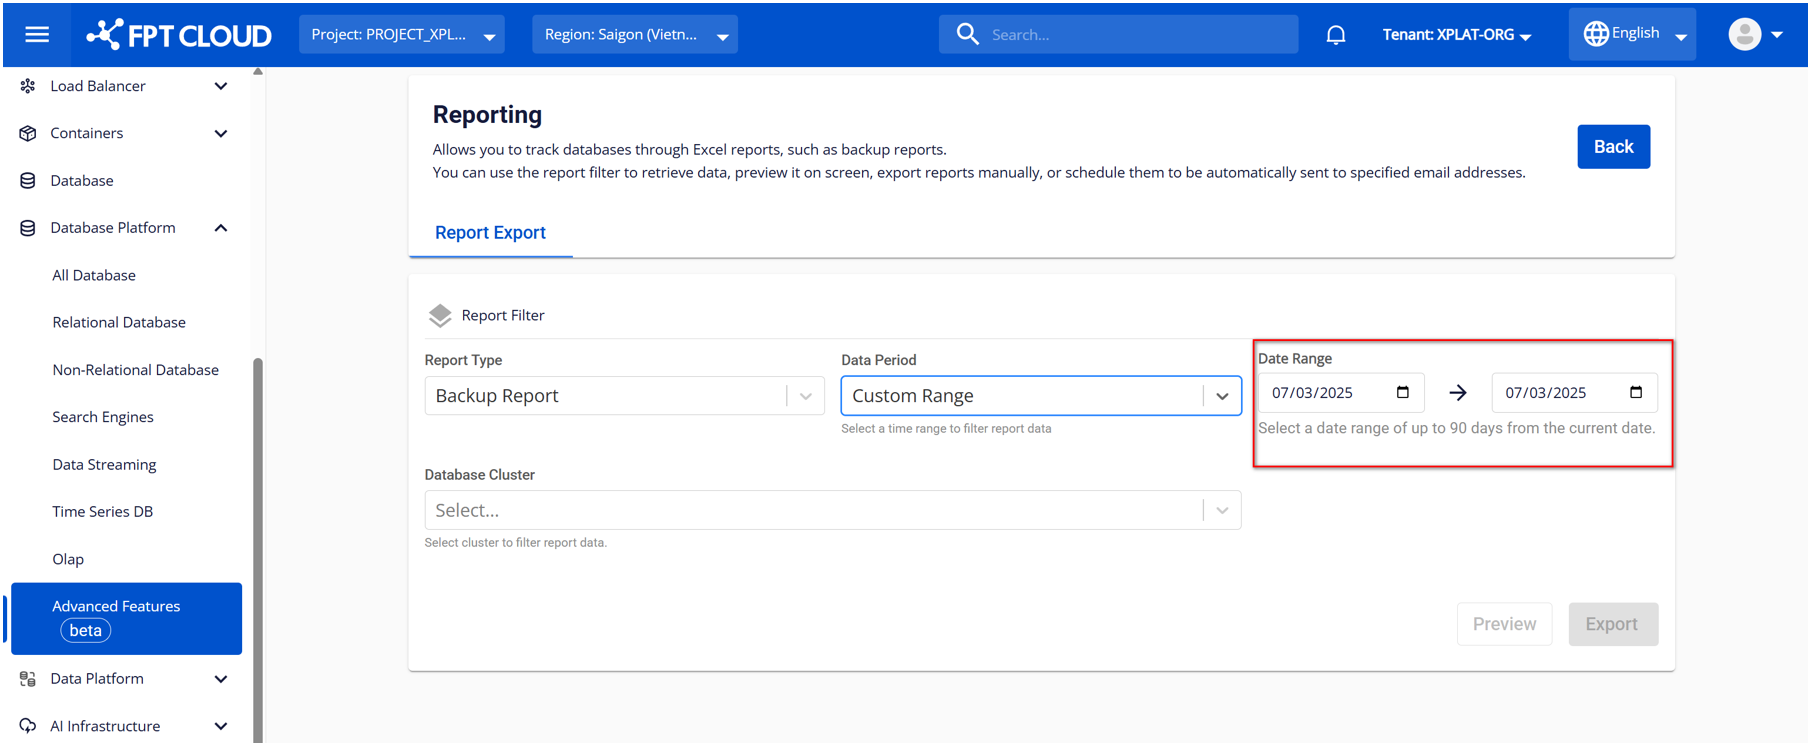This screenshot has width=1808, height=743.
Task: Open the notifications bell
Action: pyautogui.click(x=1336, y=35)
